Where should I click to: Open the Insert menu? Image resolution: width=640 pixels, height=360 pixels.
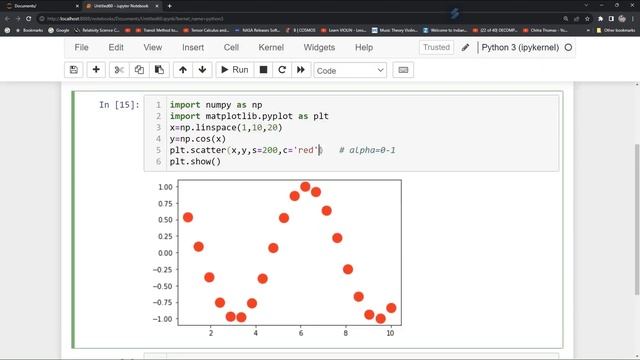pos(193,47)
